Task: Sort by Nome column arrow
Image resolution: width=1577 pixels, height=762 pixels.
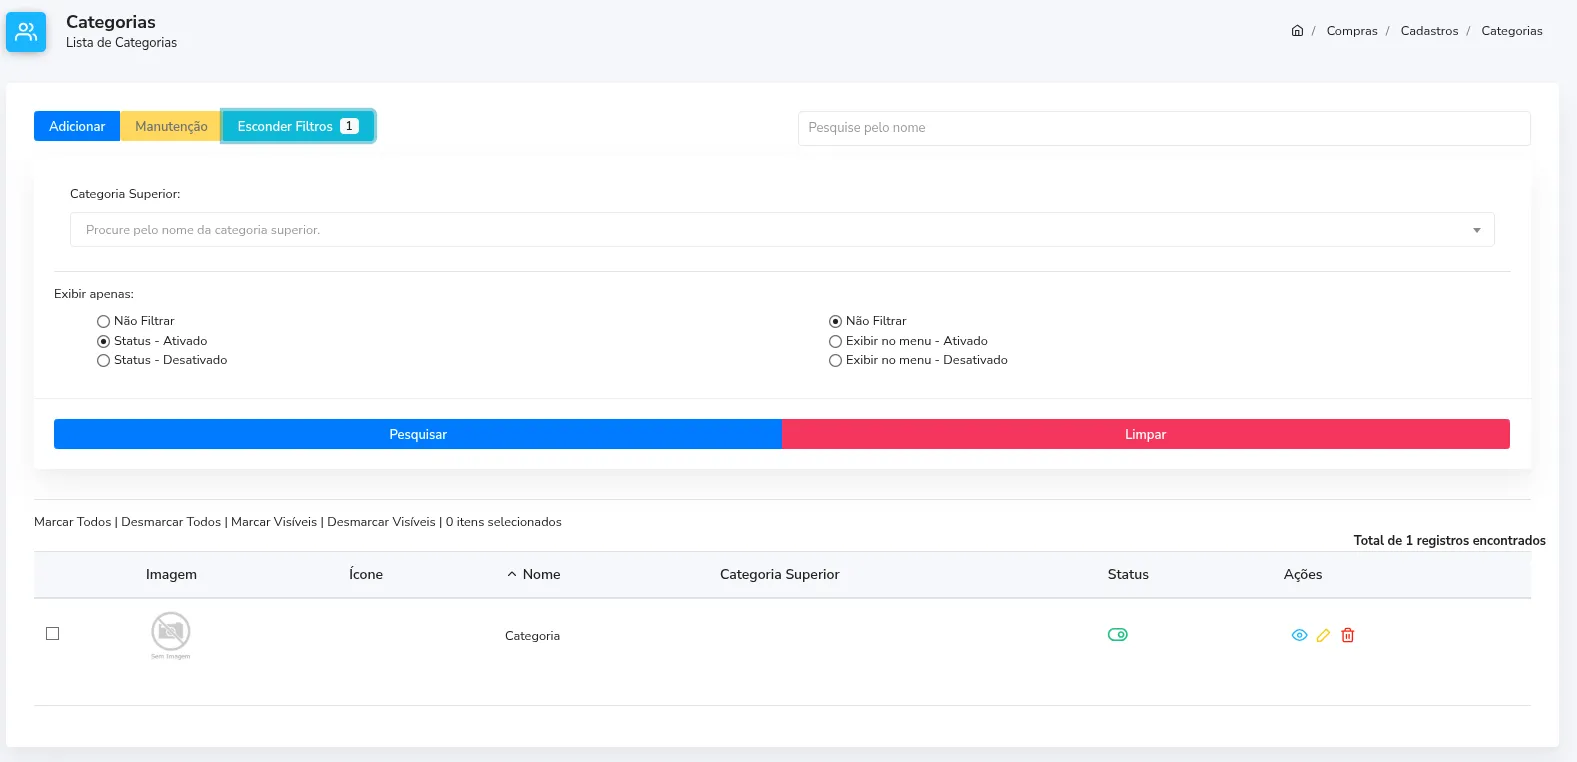Action: click(x=512, y=574)
